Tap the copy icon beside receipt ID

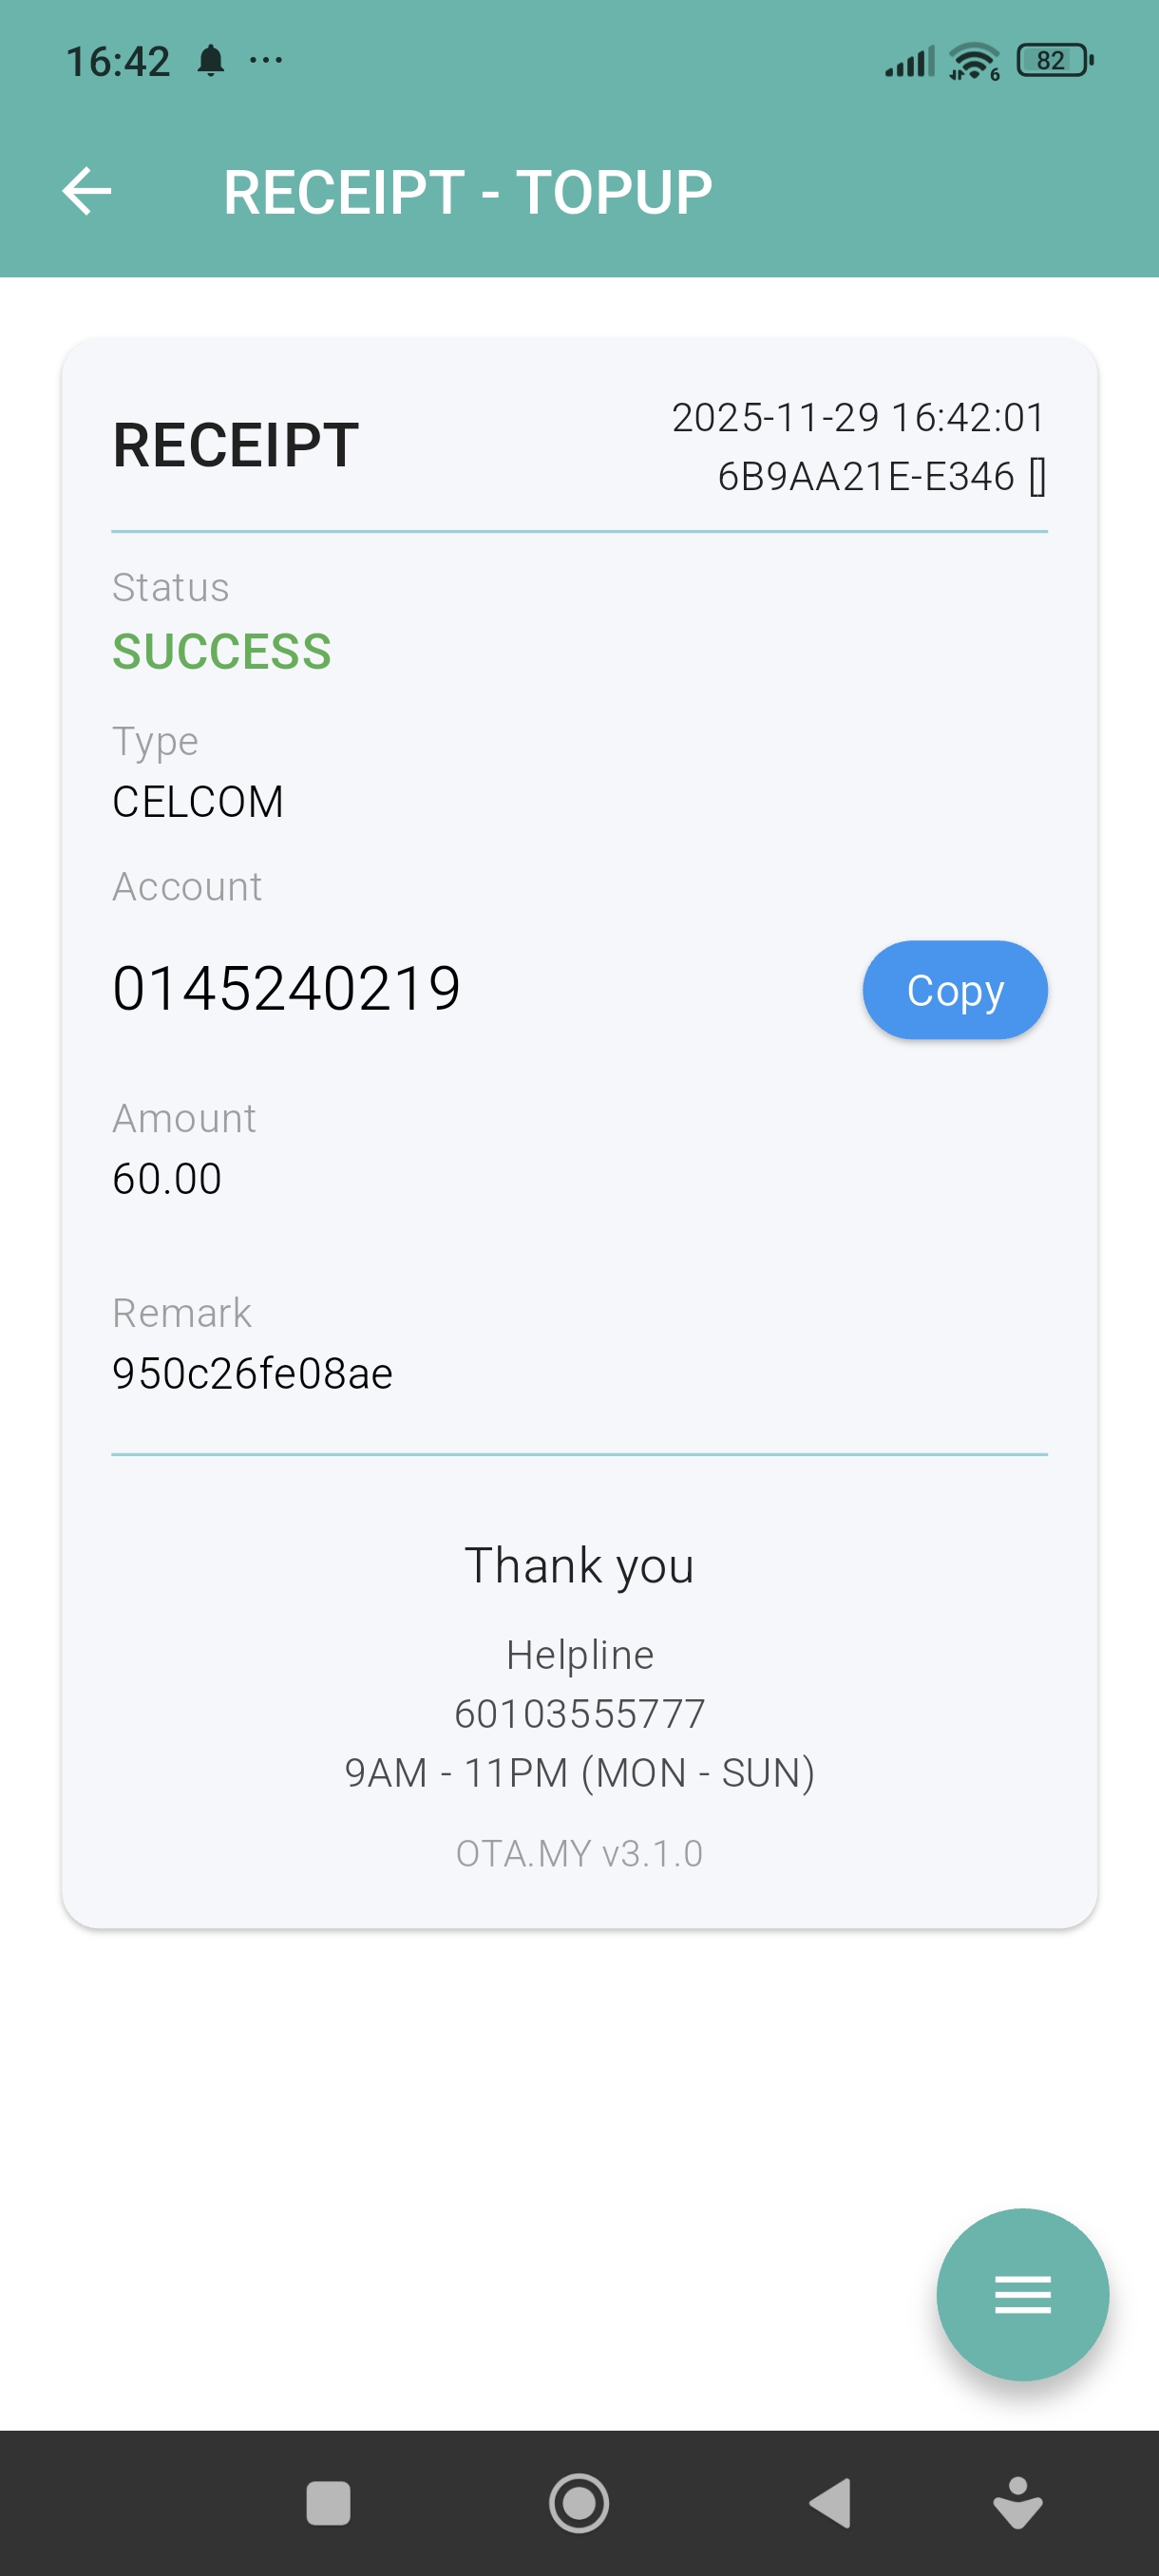[1037, 477]
